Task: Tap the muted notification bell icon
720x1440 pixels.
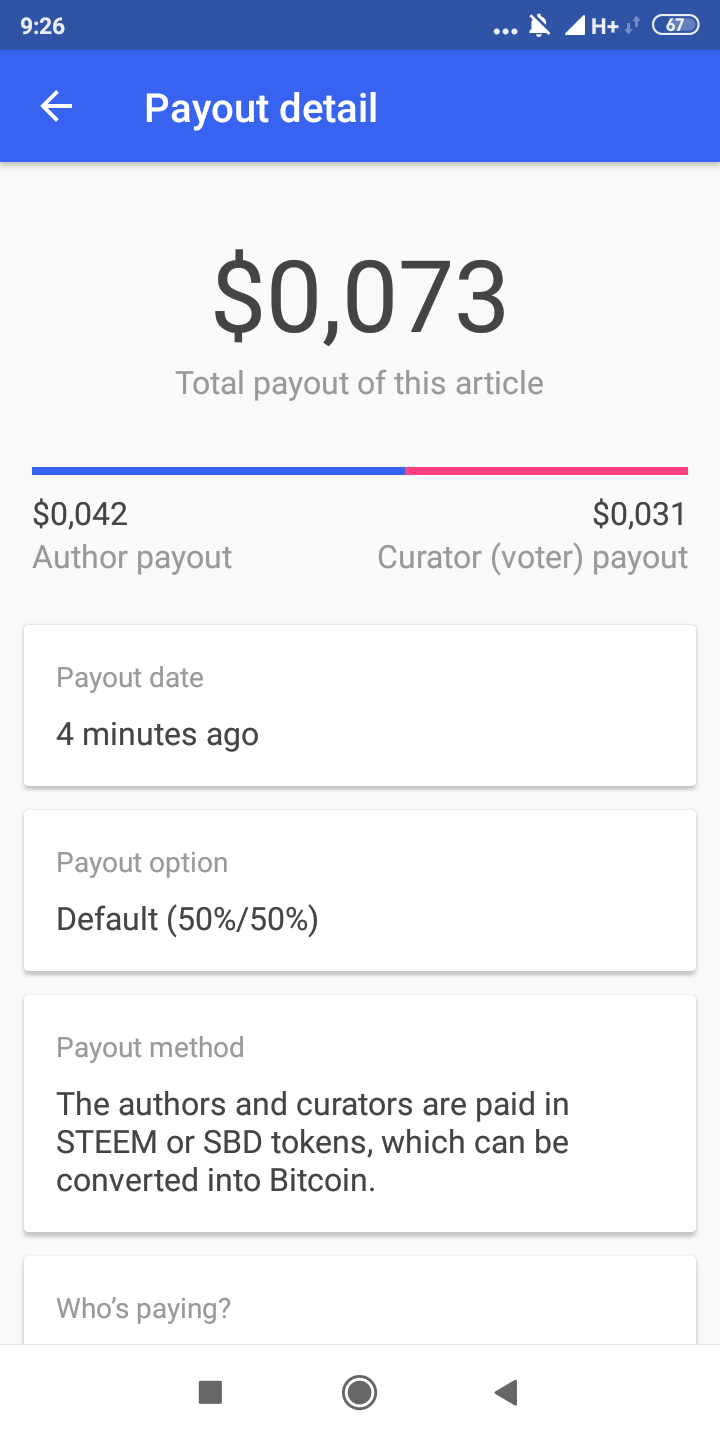Action: click(539, 26)
